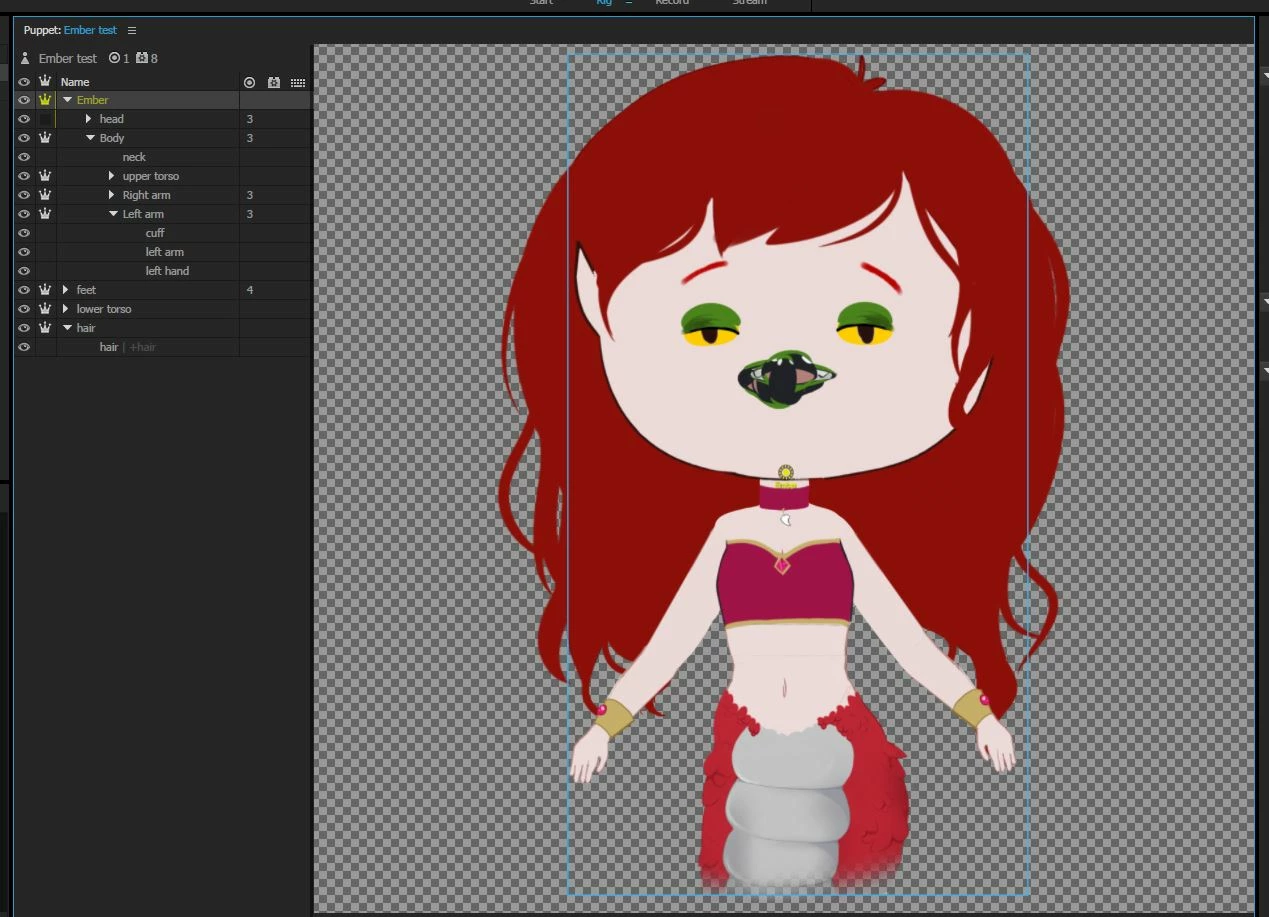Hide the Right arm group eye icon
Viewport: 1269px width, 917px height.
pyautogui.click(x=24, y=195)
